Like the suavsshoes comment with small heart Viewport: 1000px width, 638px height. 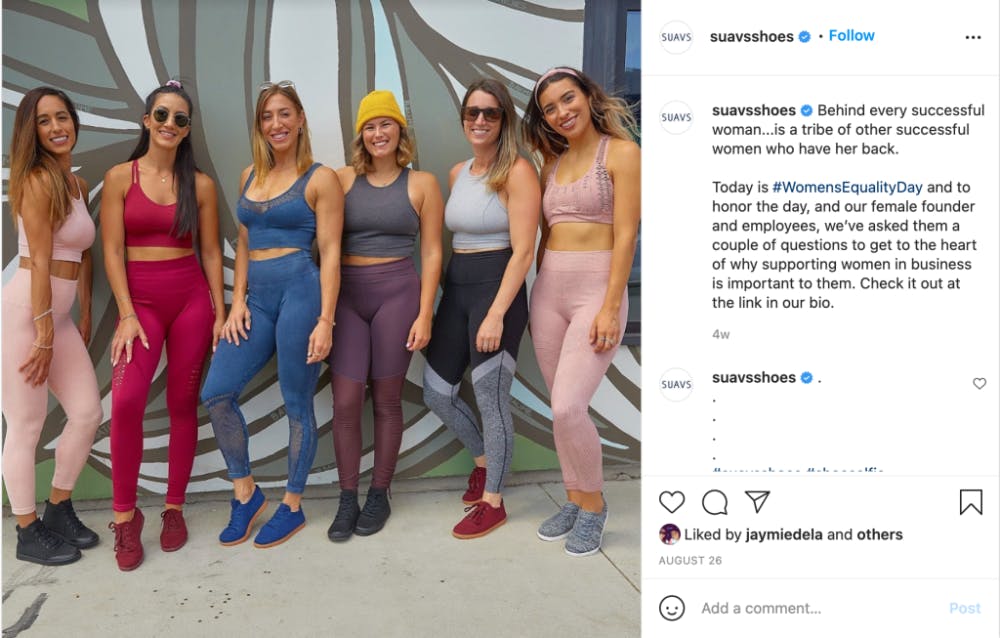[979, 383]
